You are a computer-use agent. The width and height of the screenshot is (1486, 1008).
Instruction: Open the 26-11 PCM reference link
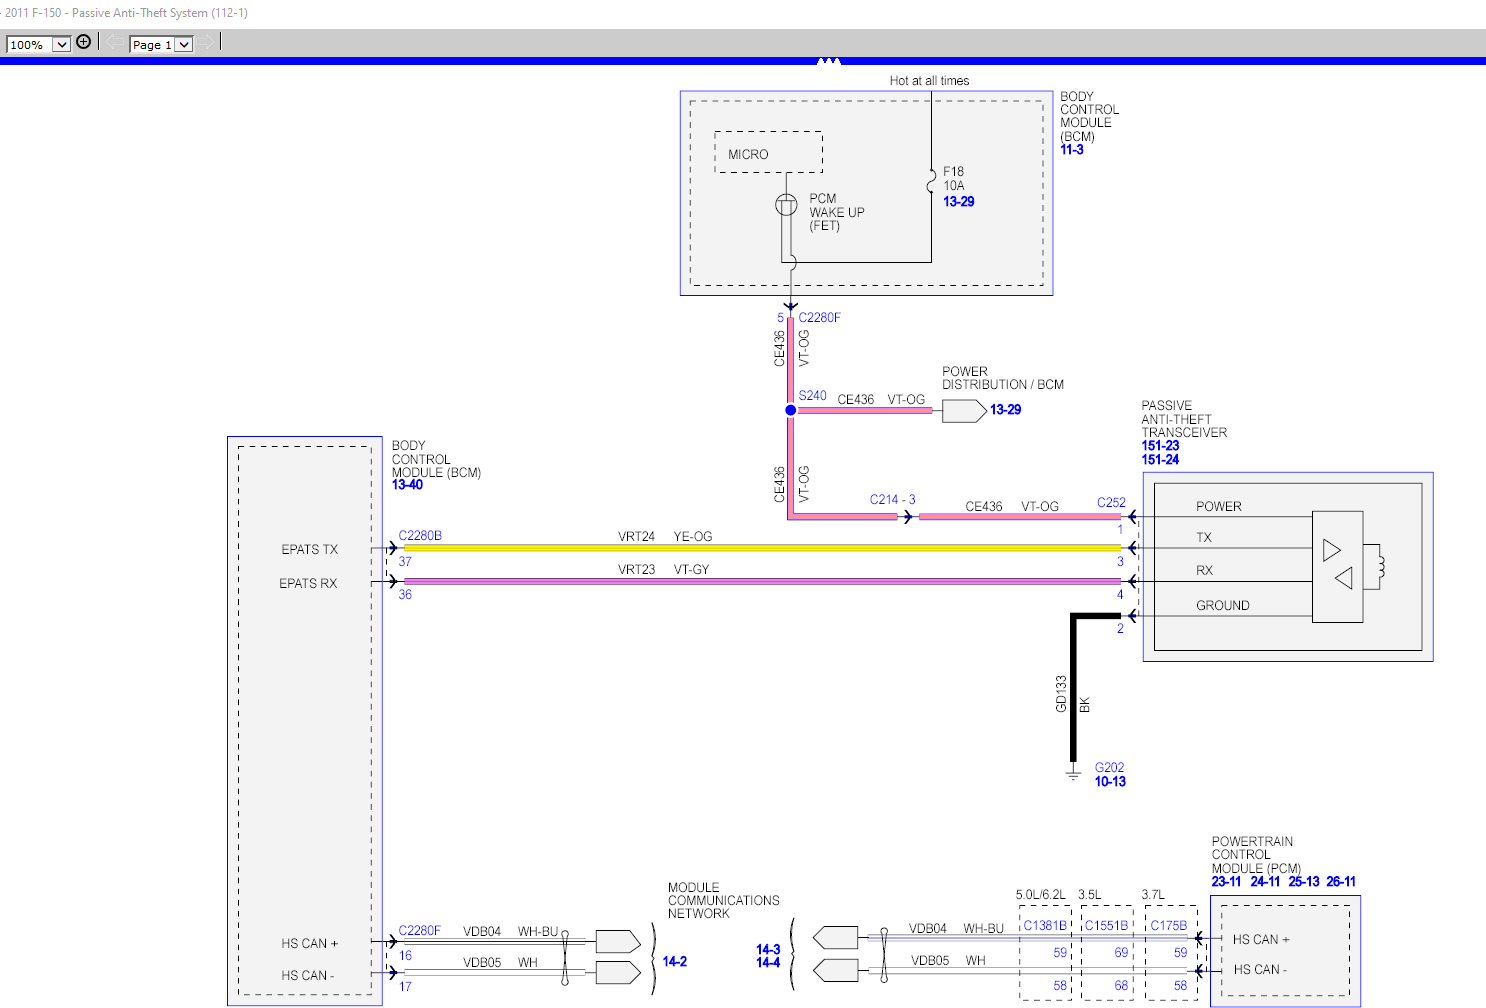tap(1341, 882)
